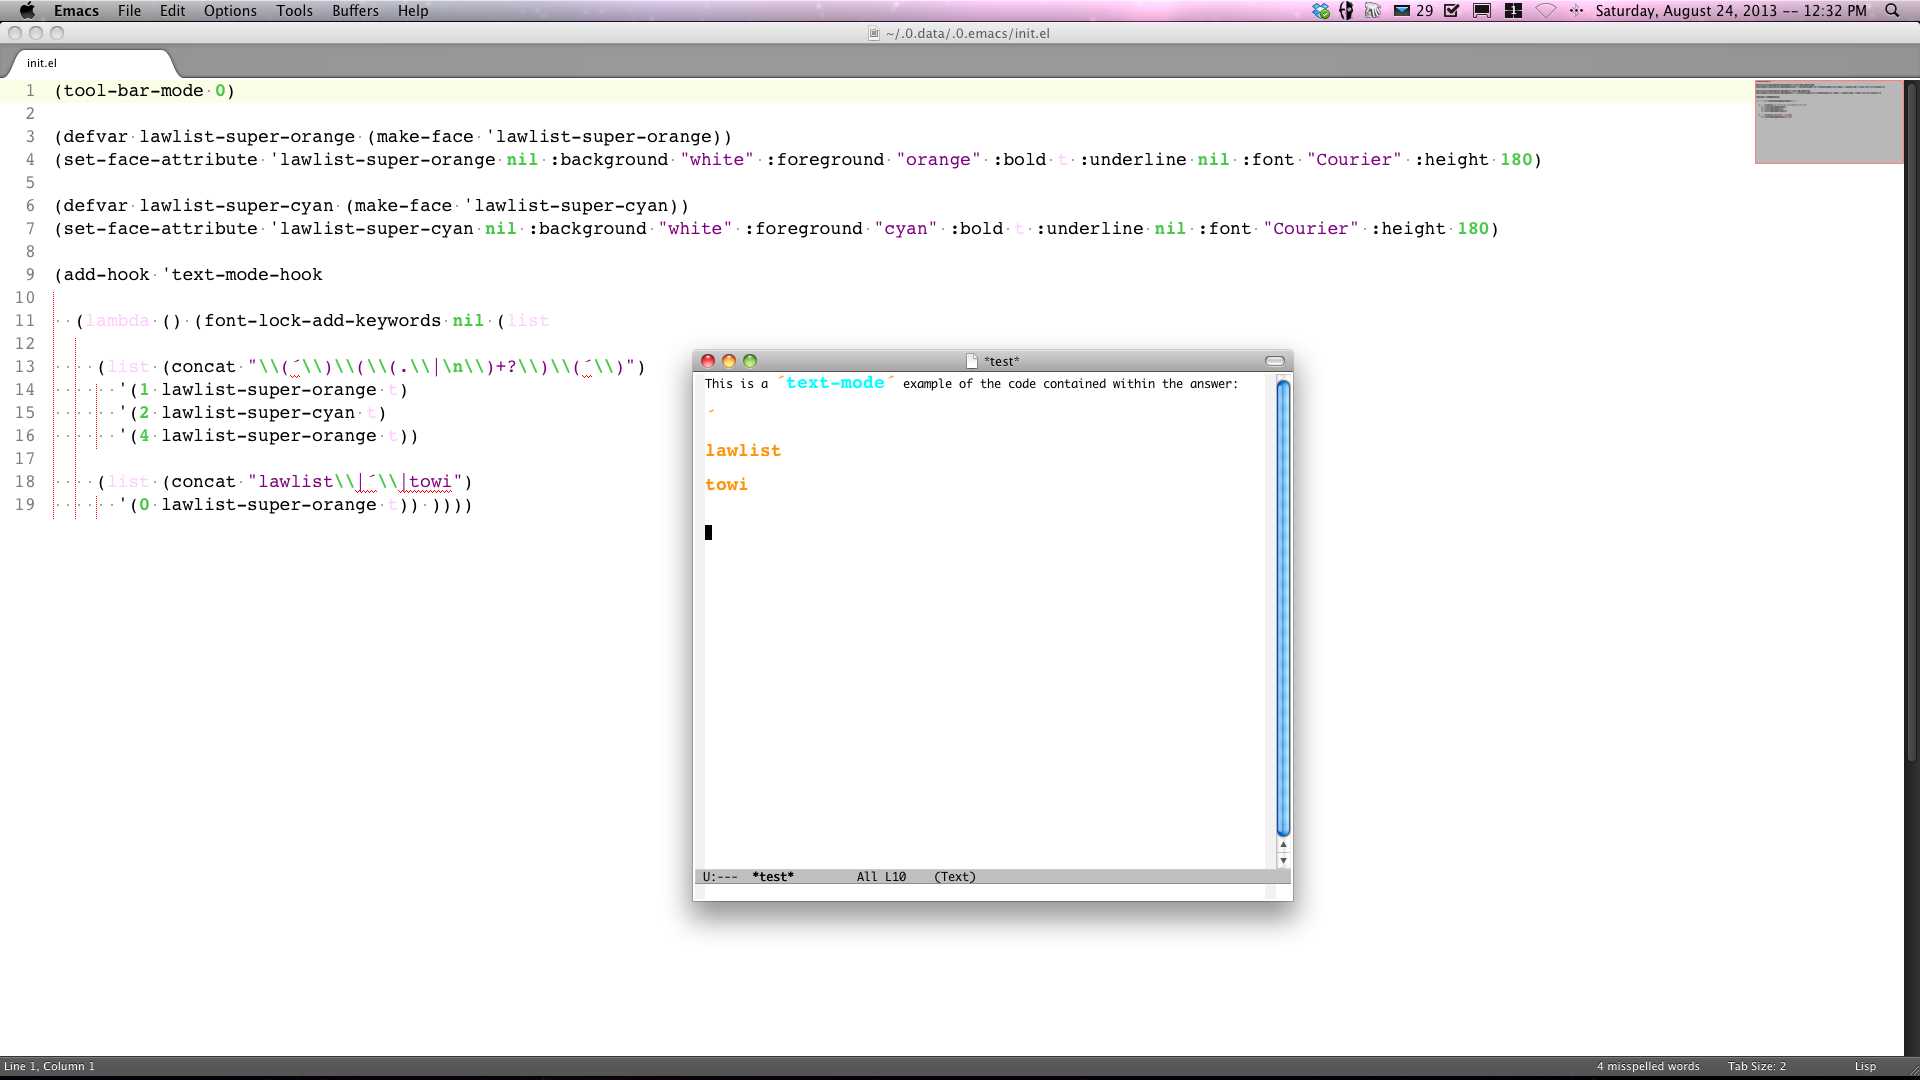
Task: Open the mail icon showing 29
Action: [1413, 10]
